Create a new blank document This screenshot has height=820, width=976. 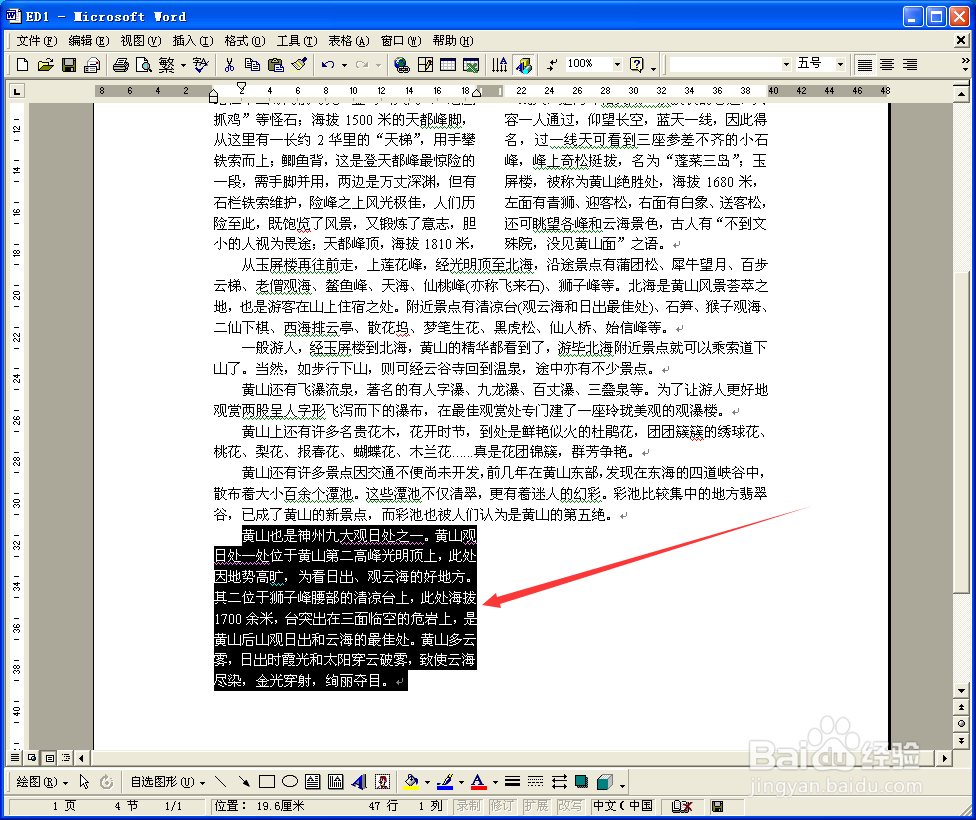21,64
